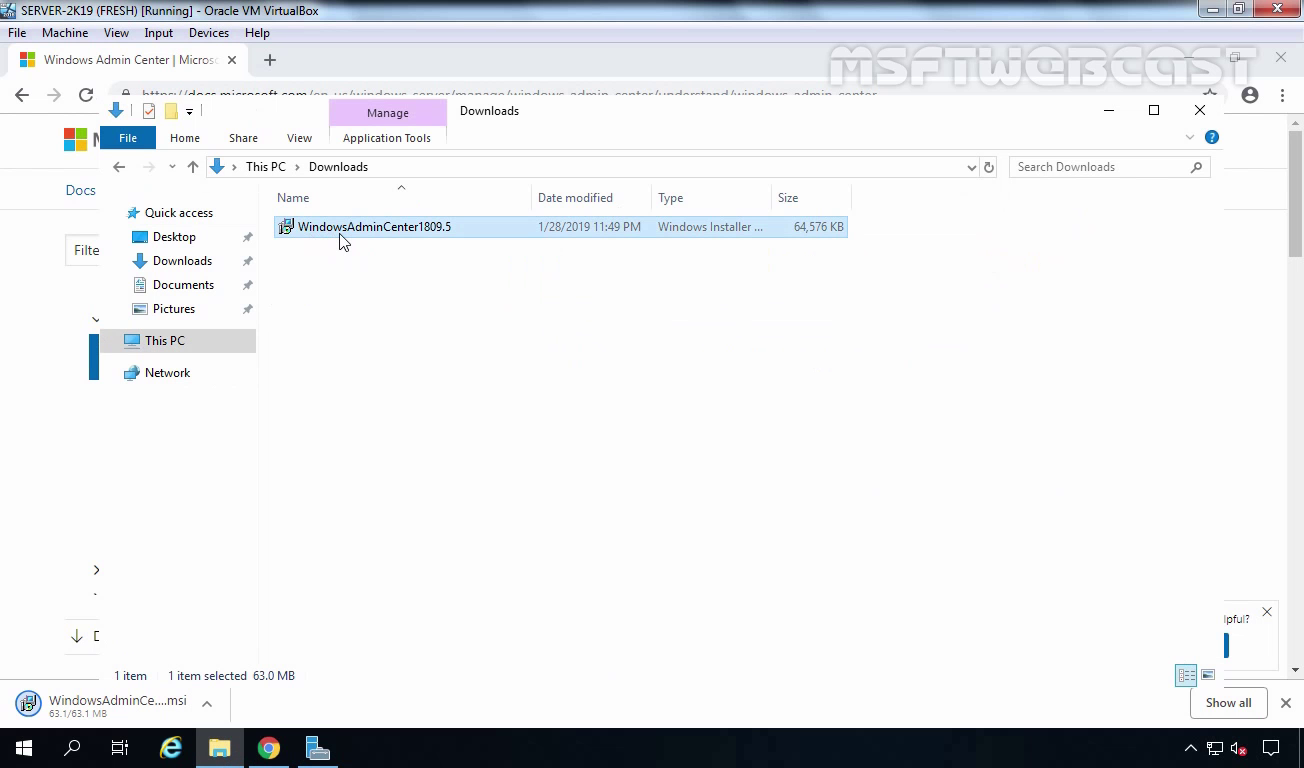This screenshot has height=768, width=1304.
Task: Open VirtualBox Machine menu
Action: [65, 33]
